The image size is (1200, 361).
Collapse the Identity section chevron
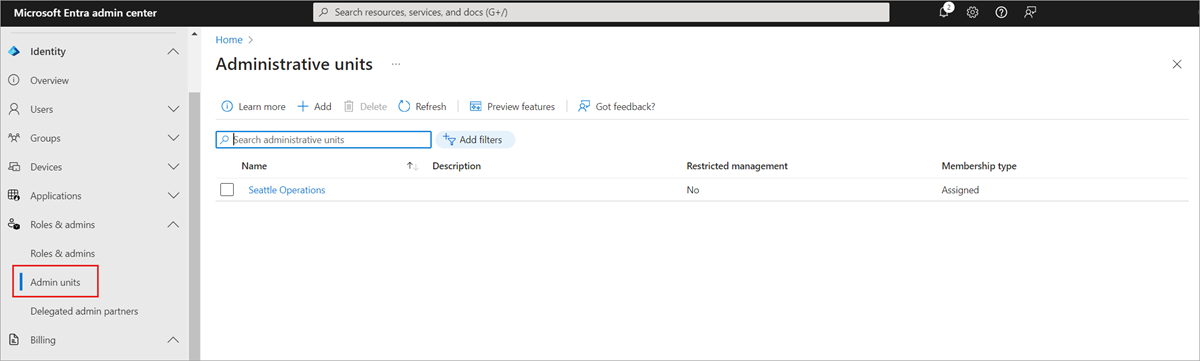pyautogui.click(x=173, y=51)
